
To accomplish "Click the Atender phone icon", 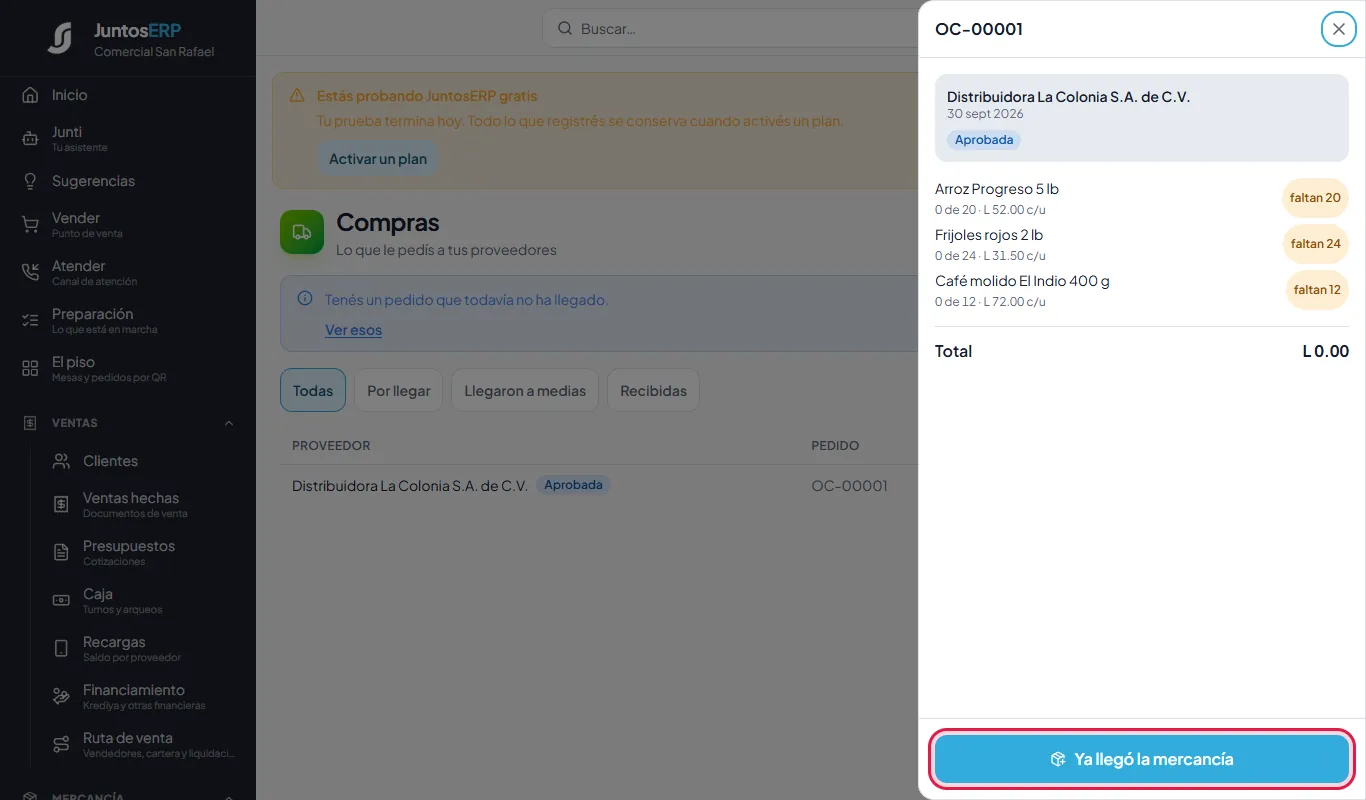I will click(30, 273).
